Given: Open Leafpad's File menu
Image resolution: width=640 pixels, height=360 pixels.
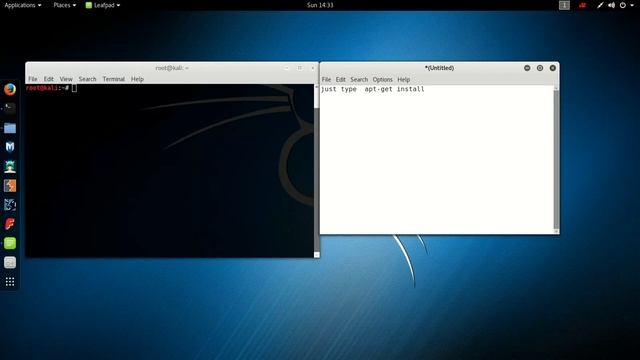Looking at the screenshot, I should (326, 80).
